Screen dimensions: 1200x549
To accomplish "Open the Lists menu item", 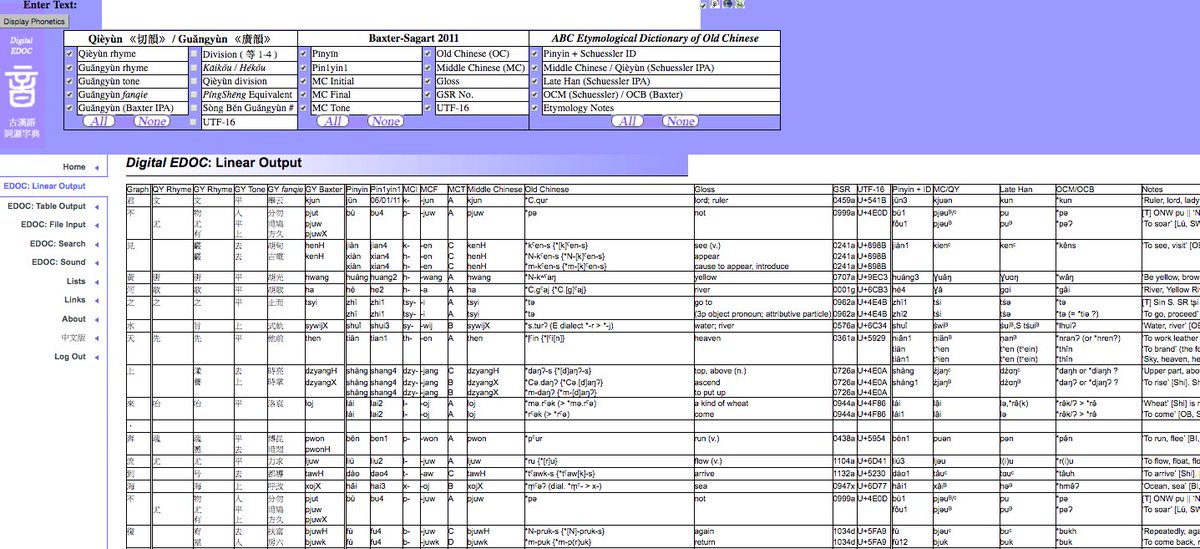I will (x=76, y=281).
